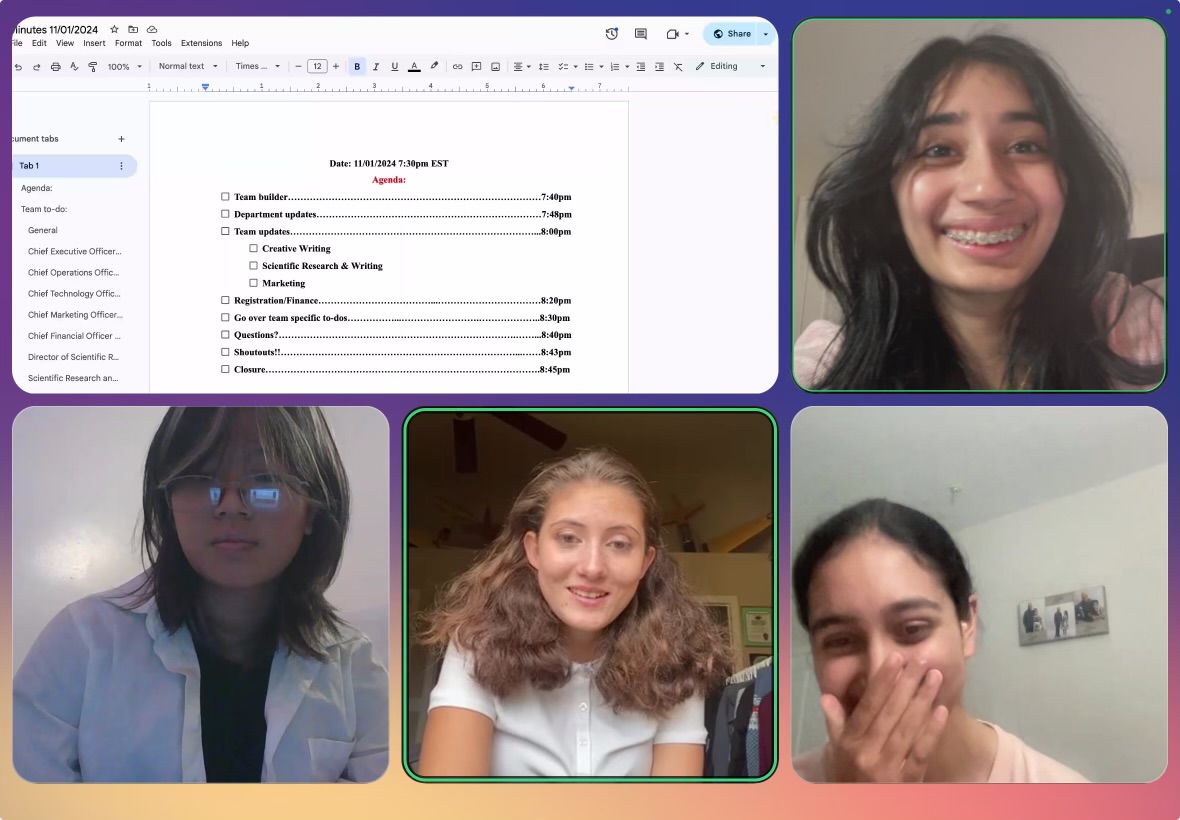Click the font size input field
Screen dimensions: 1180x820
pyautogui.click(x=317, y=67)
